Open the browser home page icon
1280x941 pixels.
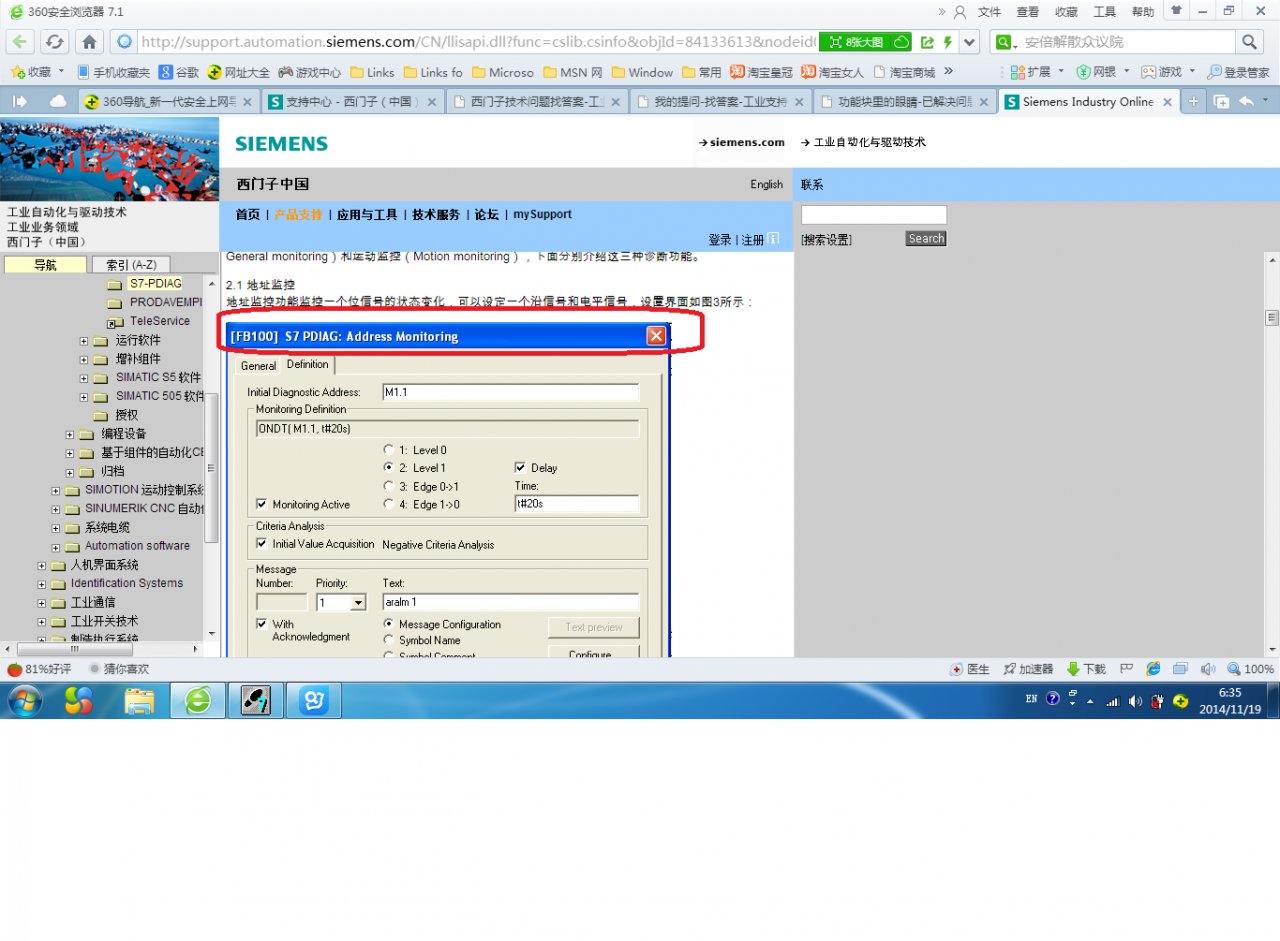[x=89, y=42]
